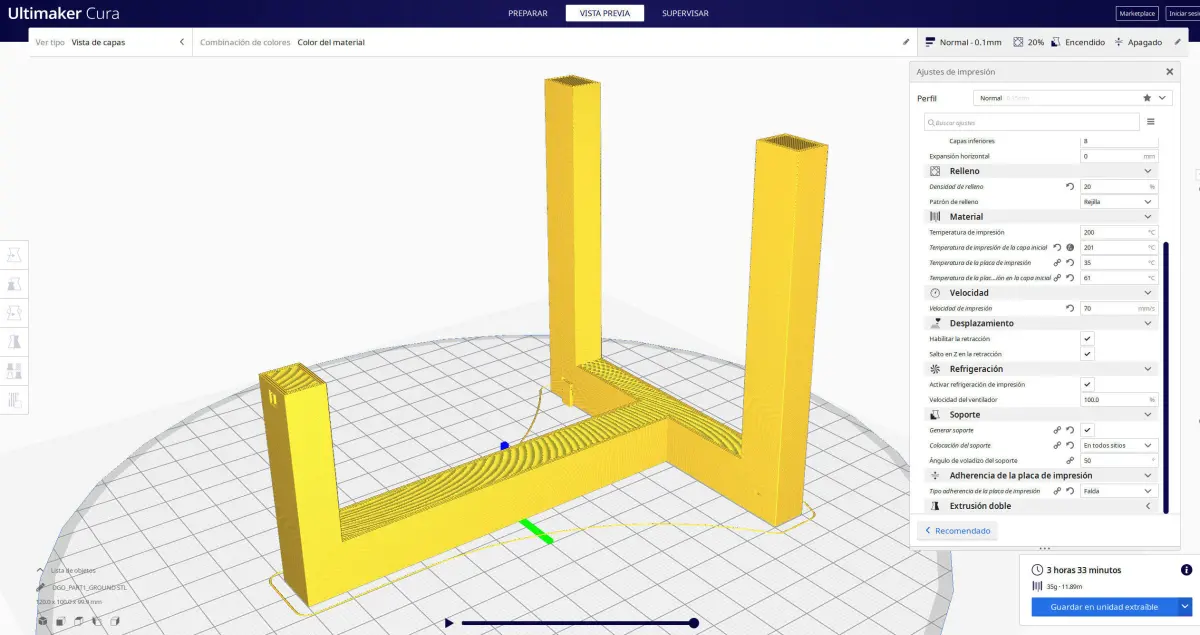
Task: Select the Move tool in left toolbar
Action: pyautogui.click(x=14, y=256)
